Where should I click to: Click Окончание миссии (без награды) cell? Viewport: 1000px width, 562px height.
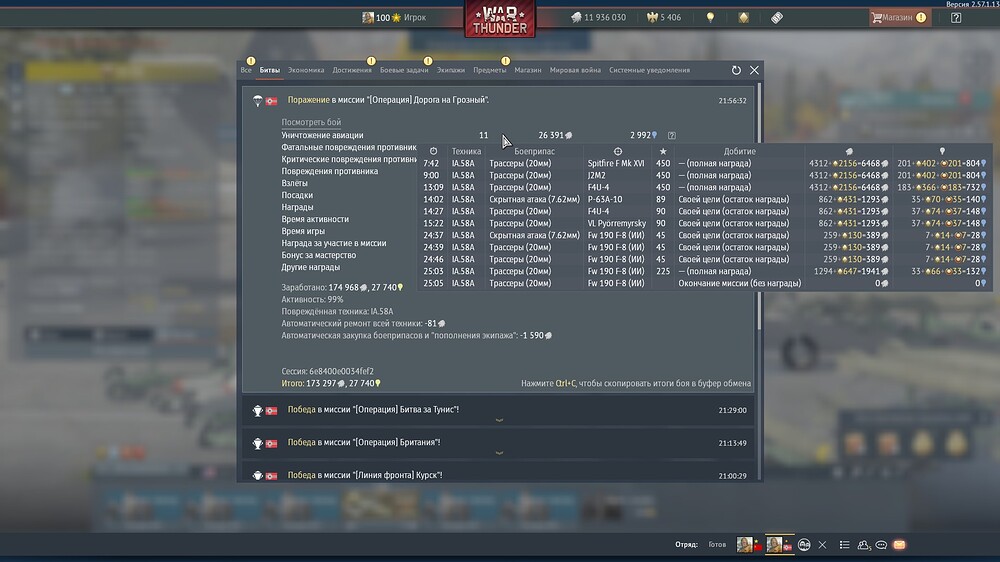point(740,283)
